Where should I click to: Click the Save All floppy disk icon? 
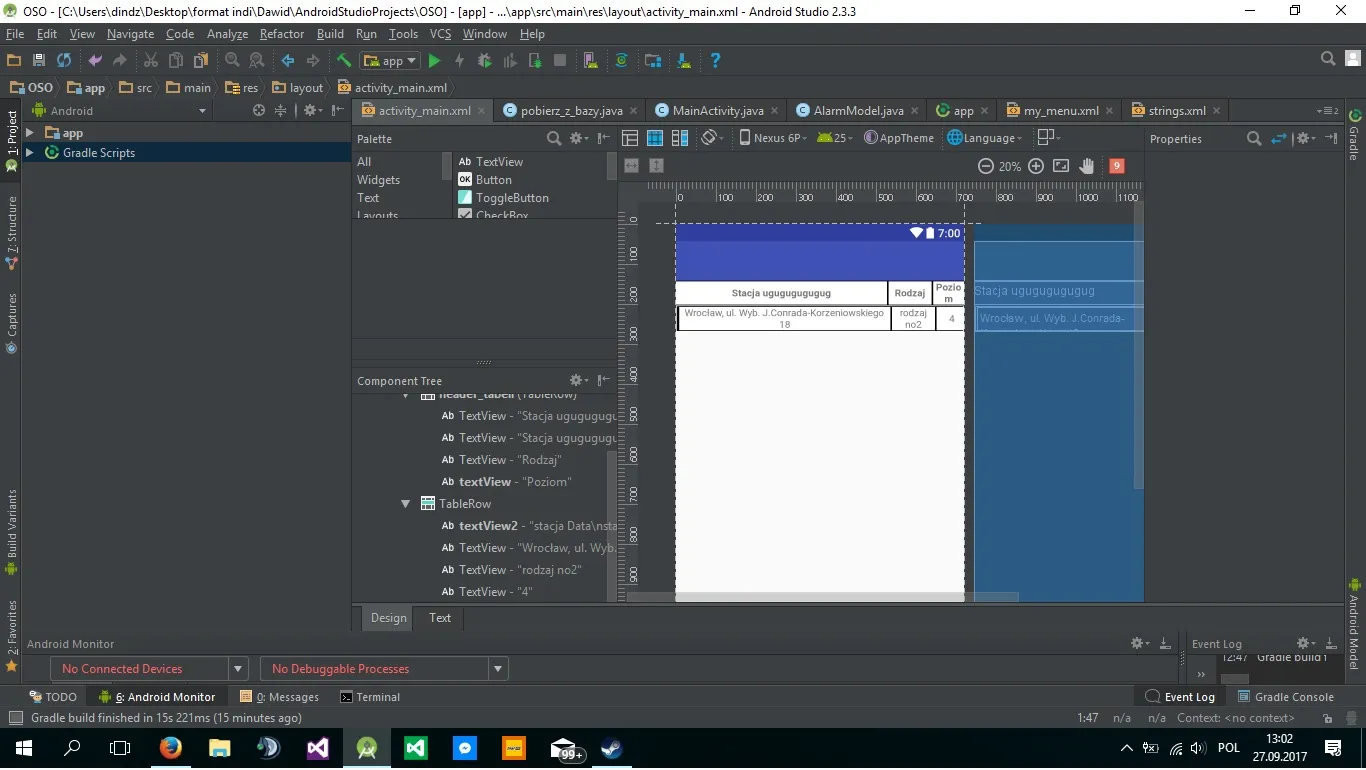tap(39, 61)
